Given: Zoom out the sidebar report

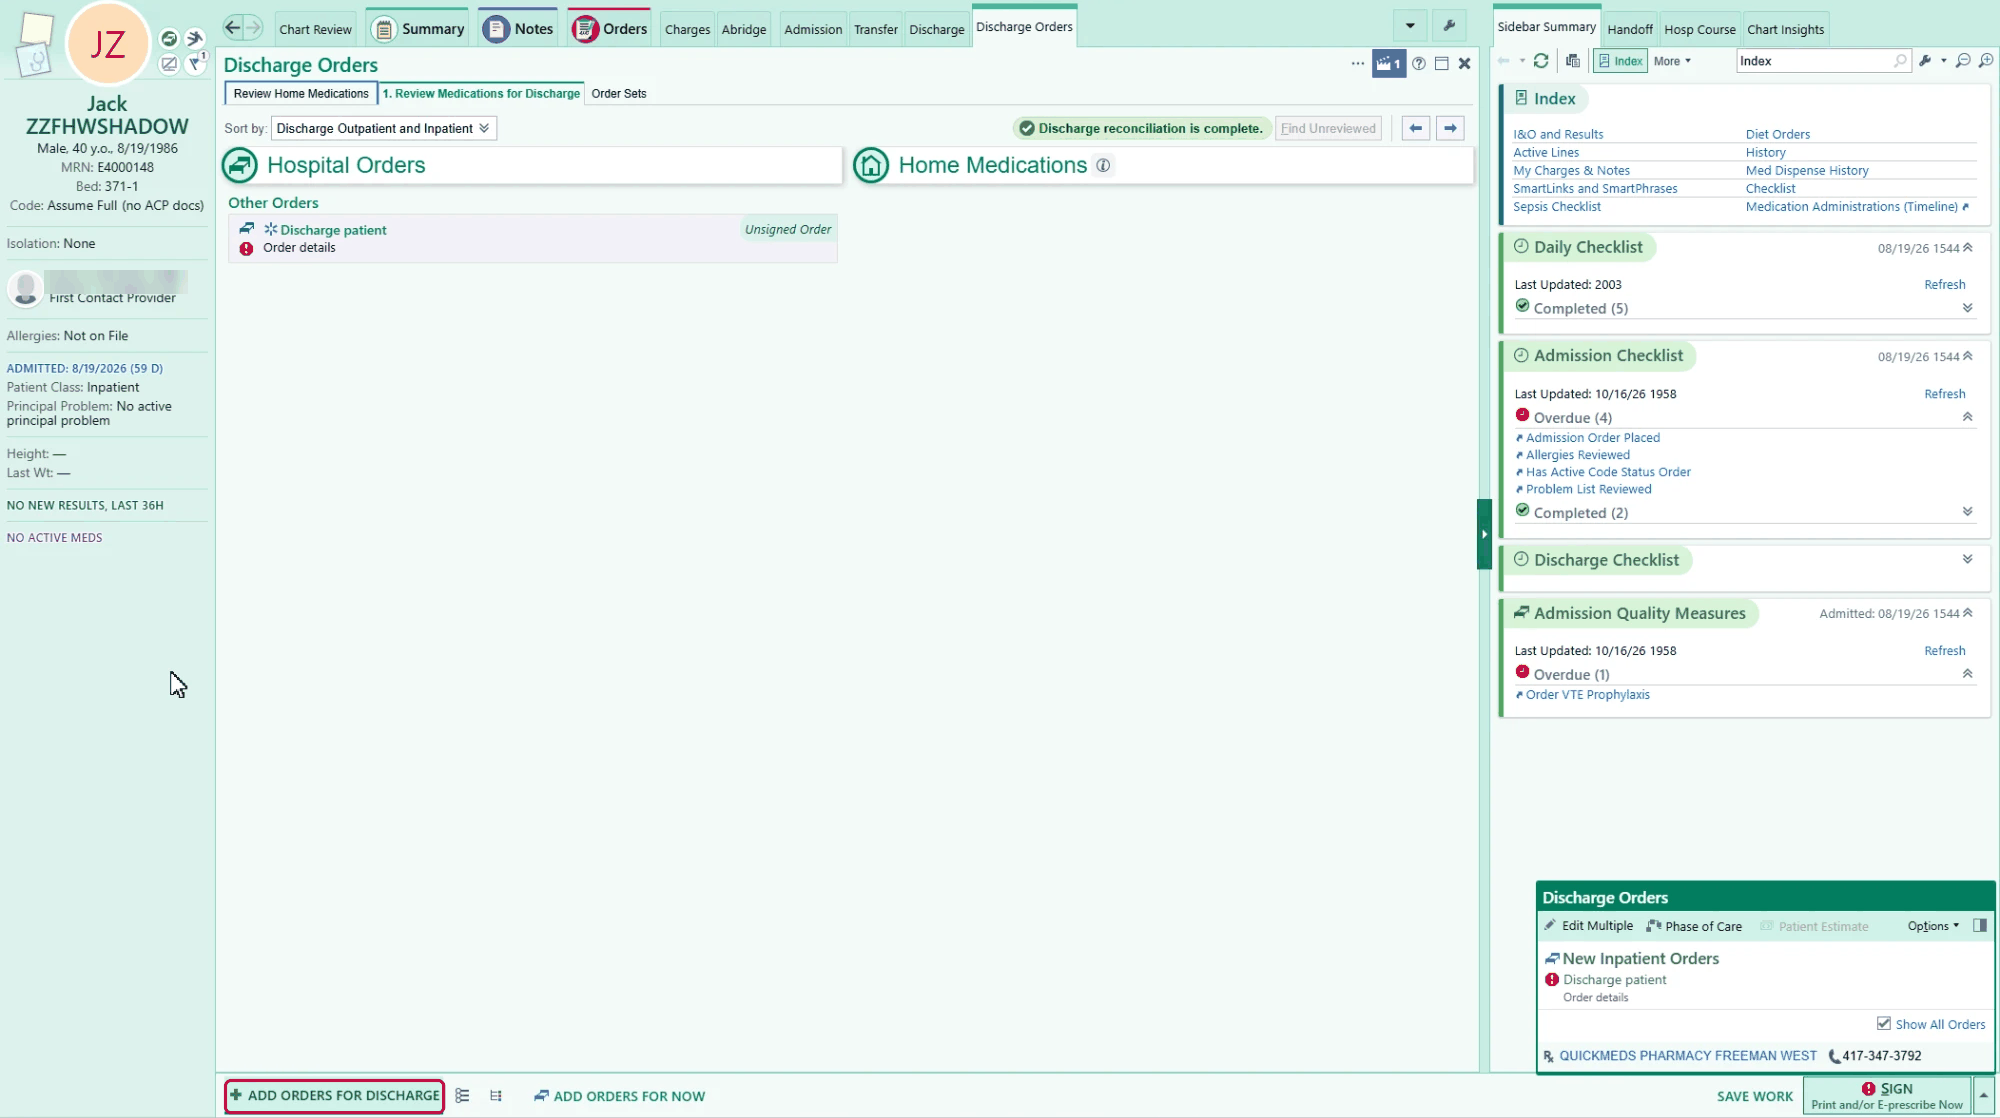Looking at the screenshot, I should tap(1963, 61).
